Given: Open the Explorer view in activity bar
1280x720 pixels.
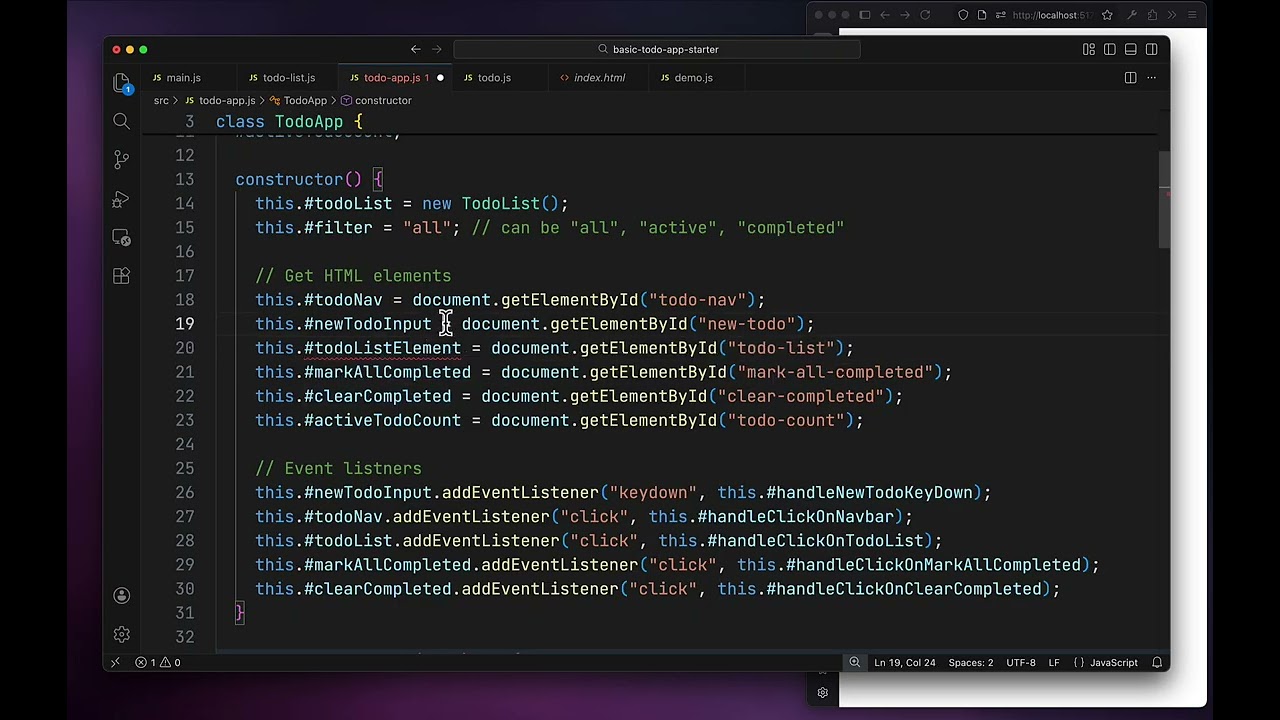Looking at the screenshot, I should (x=122, y=82).
